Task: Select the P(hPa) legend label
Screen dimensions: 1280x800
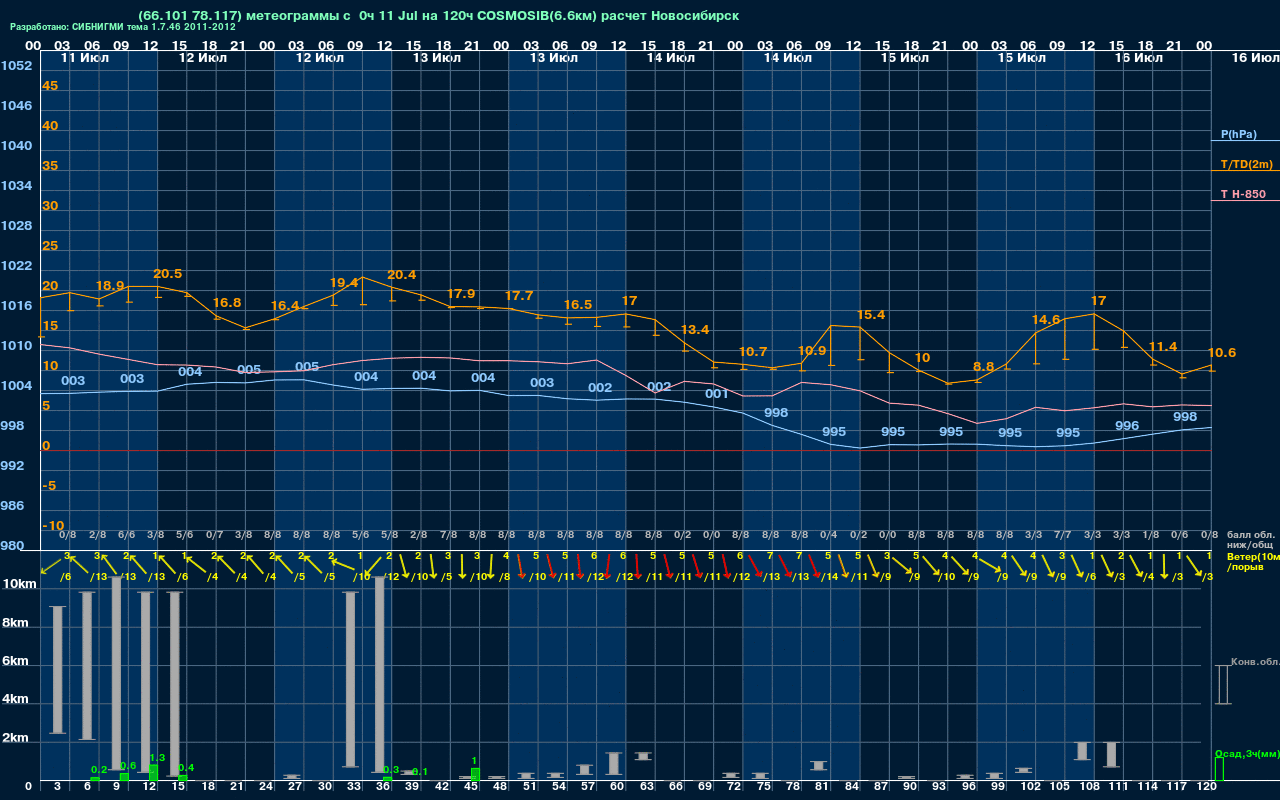Action: point(1238,134)
